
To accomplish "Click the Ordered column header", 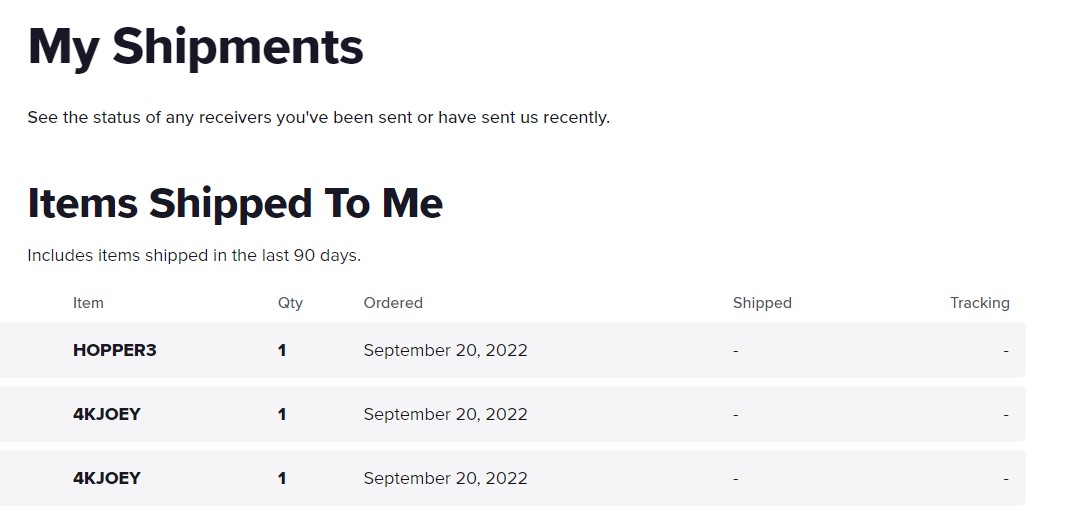I will pyautogui.click(x=393, y=303).
